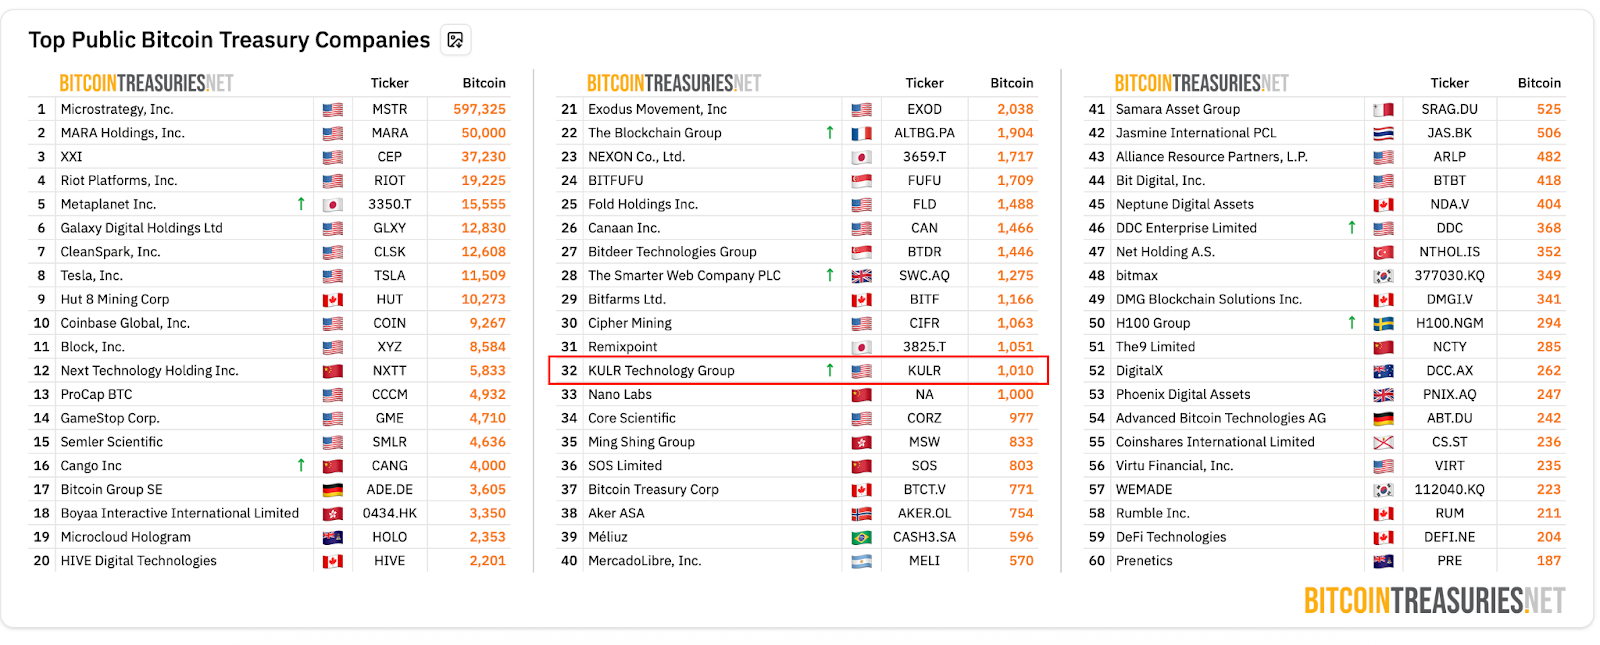Image resolution: width=1600 pixels, height=645 pixels.
Task: Click the French flag in The Blockchain Group row
Action: [x=861, y=133]
